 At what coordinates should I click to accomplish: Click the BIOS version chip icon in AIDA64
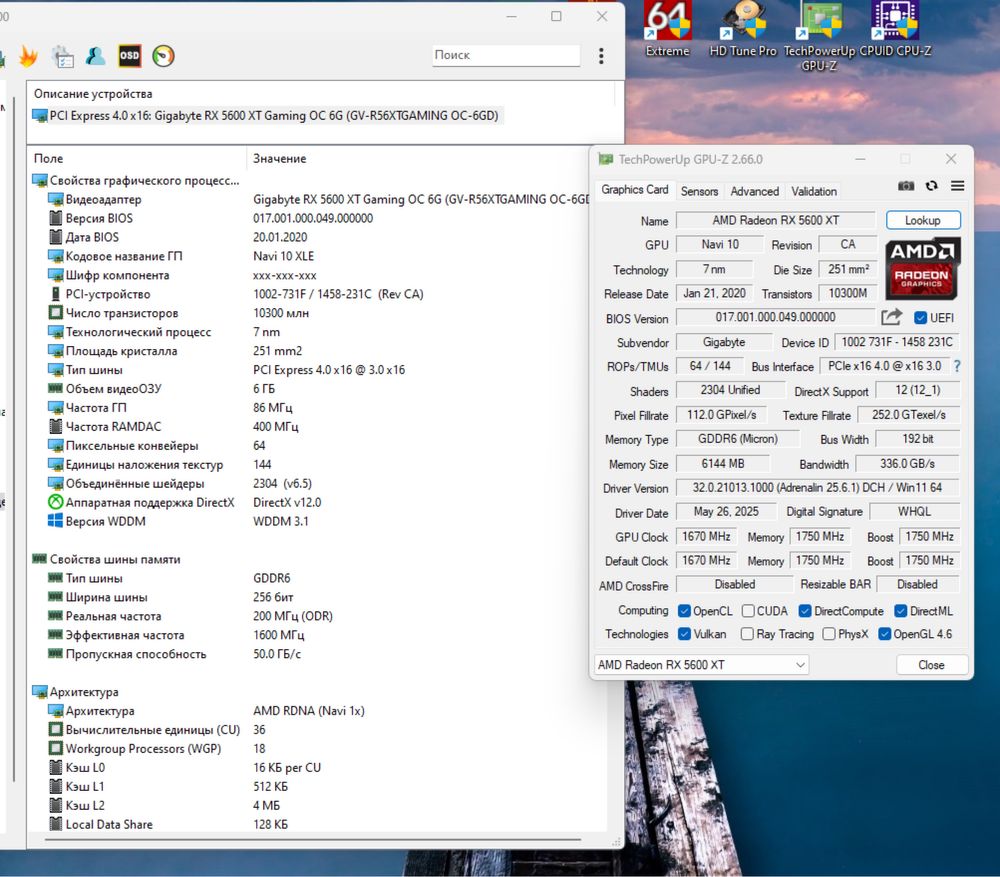tap(55, 218)
